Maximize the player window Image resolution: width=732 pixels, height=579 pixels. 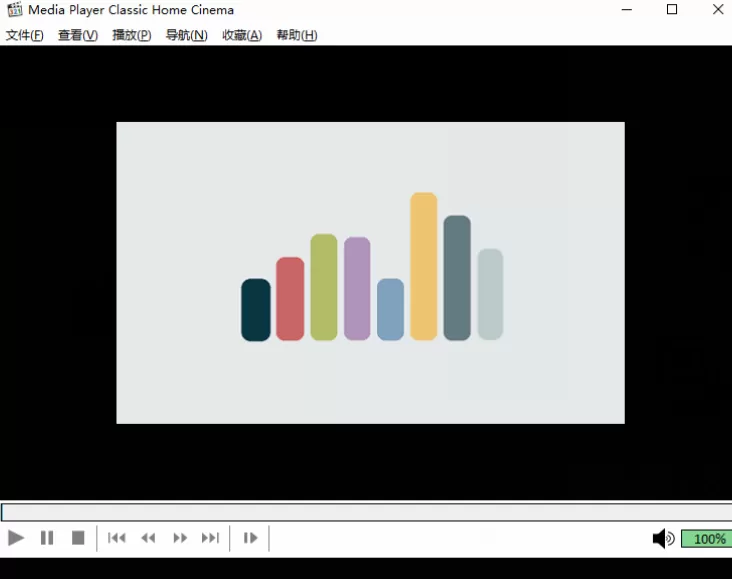tap(672, 10)
